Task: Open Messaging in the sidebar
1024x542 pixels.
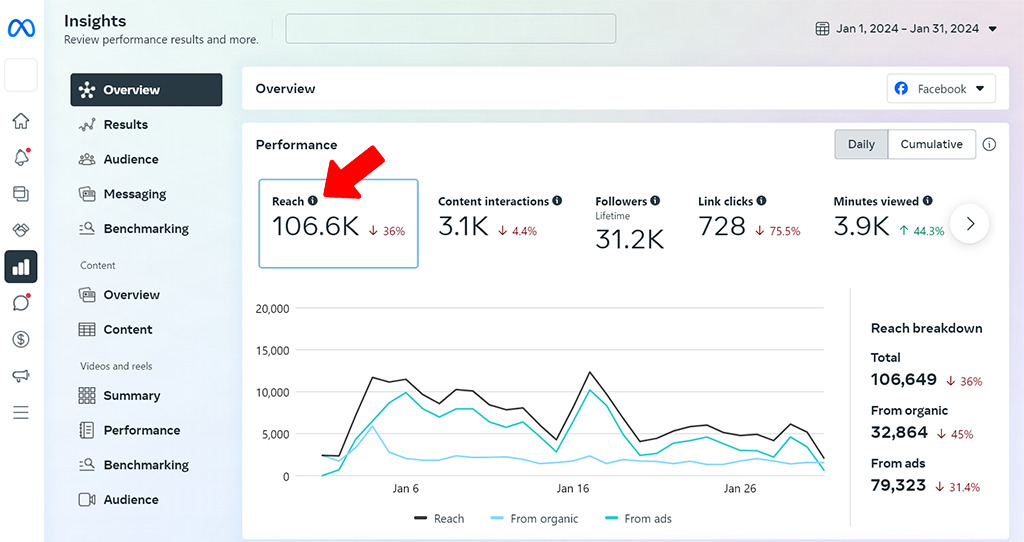Action: pos(134,194)
